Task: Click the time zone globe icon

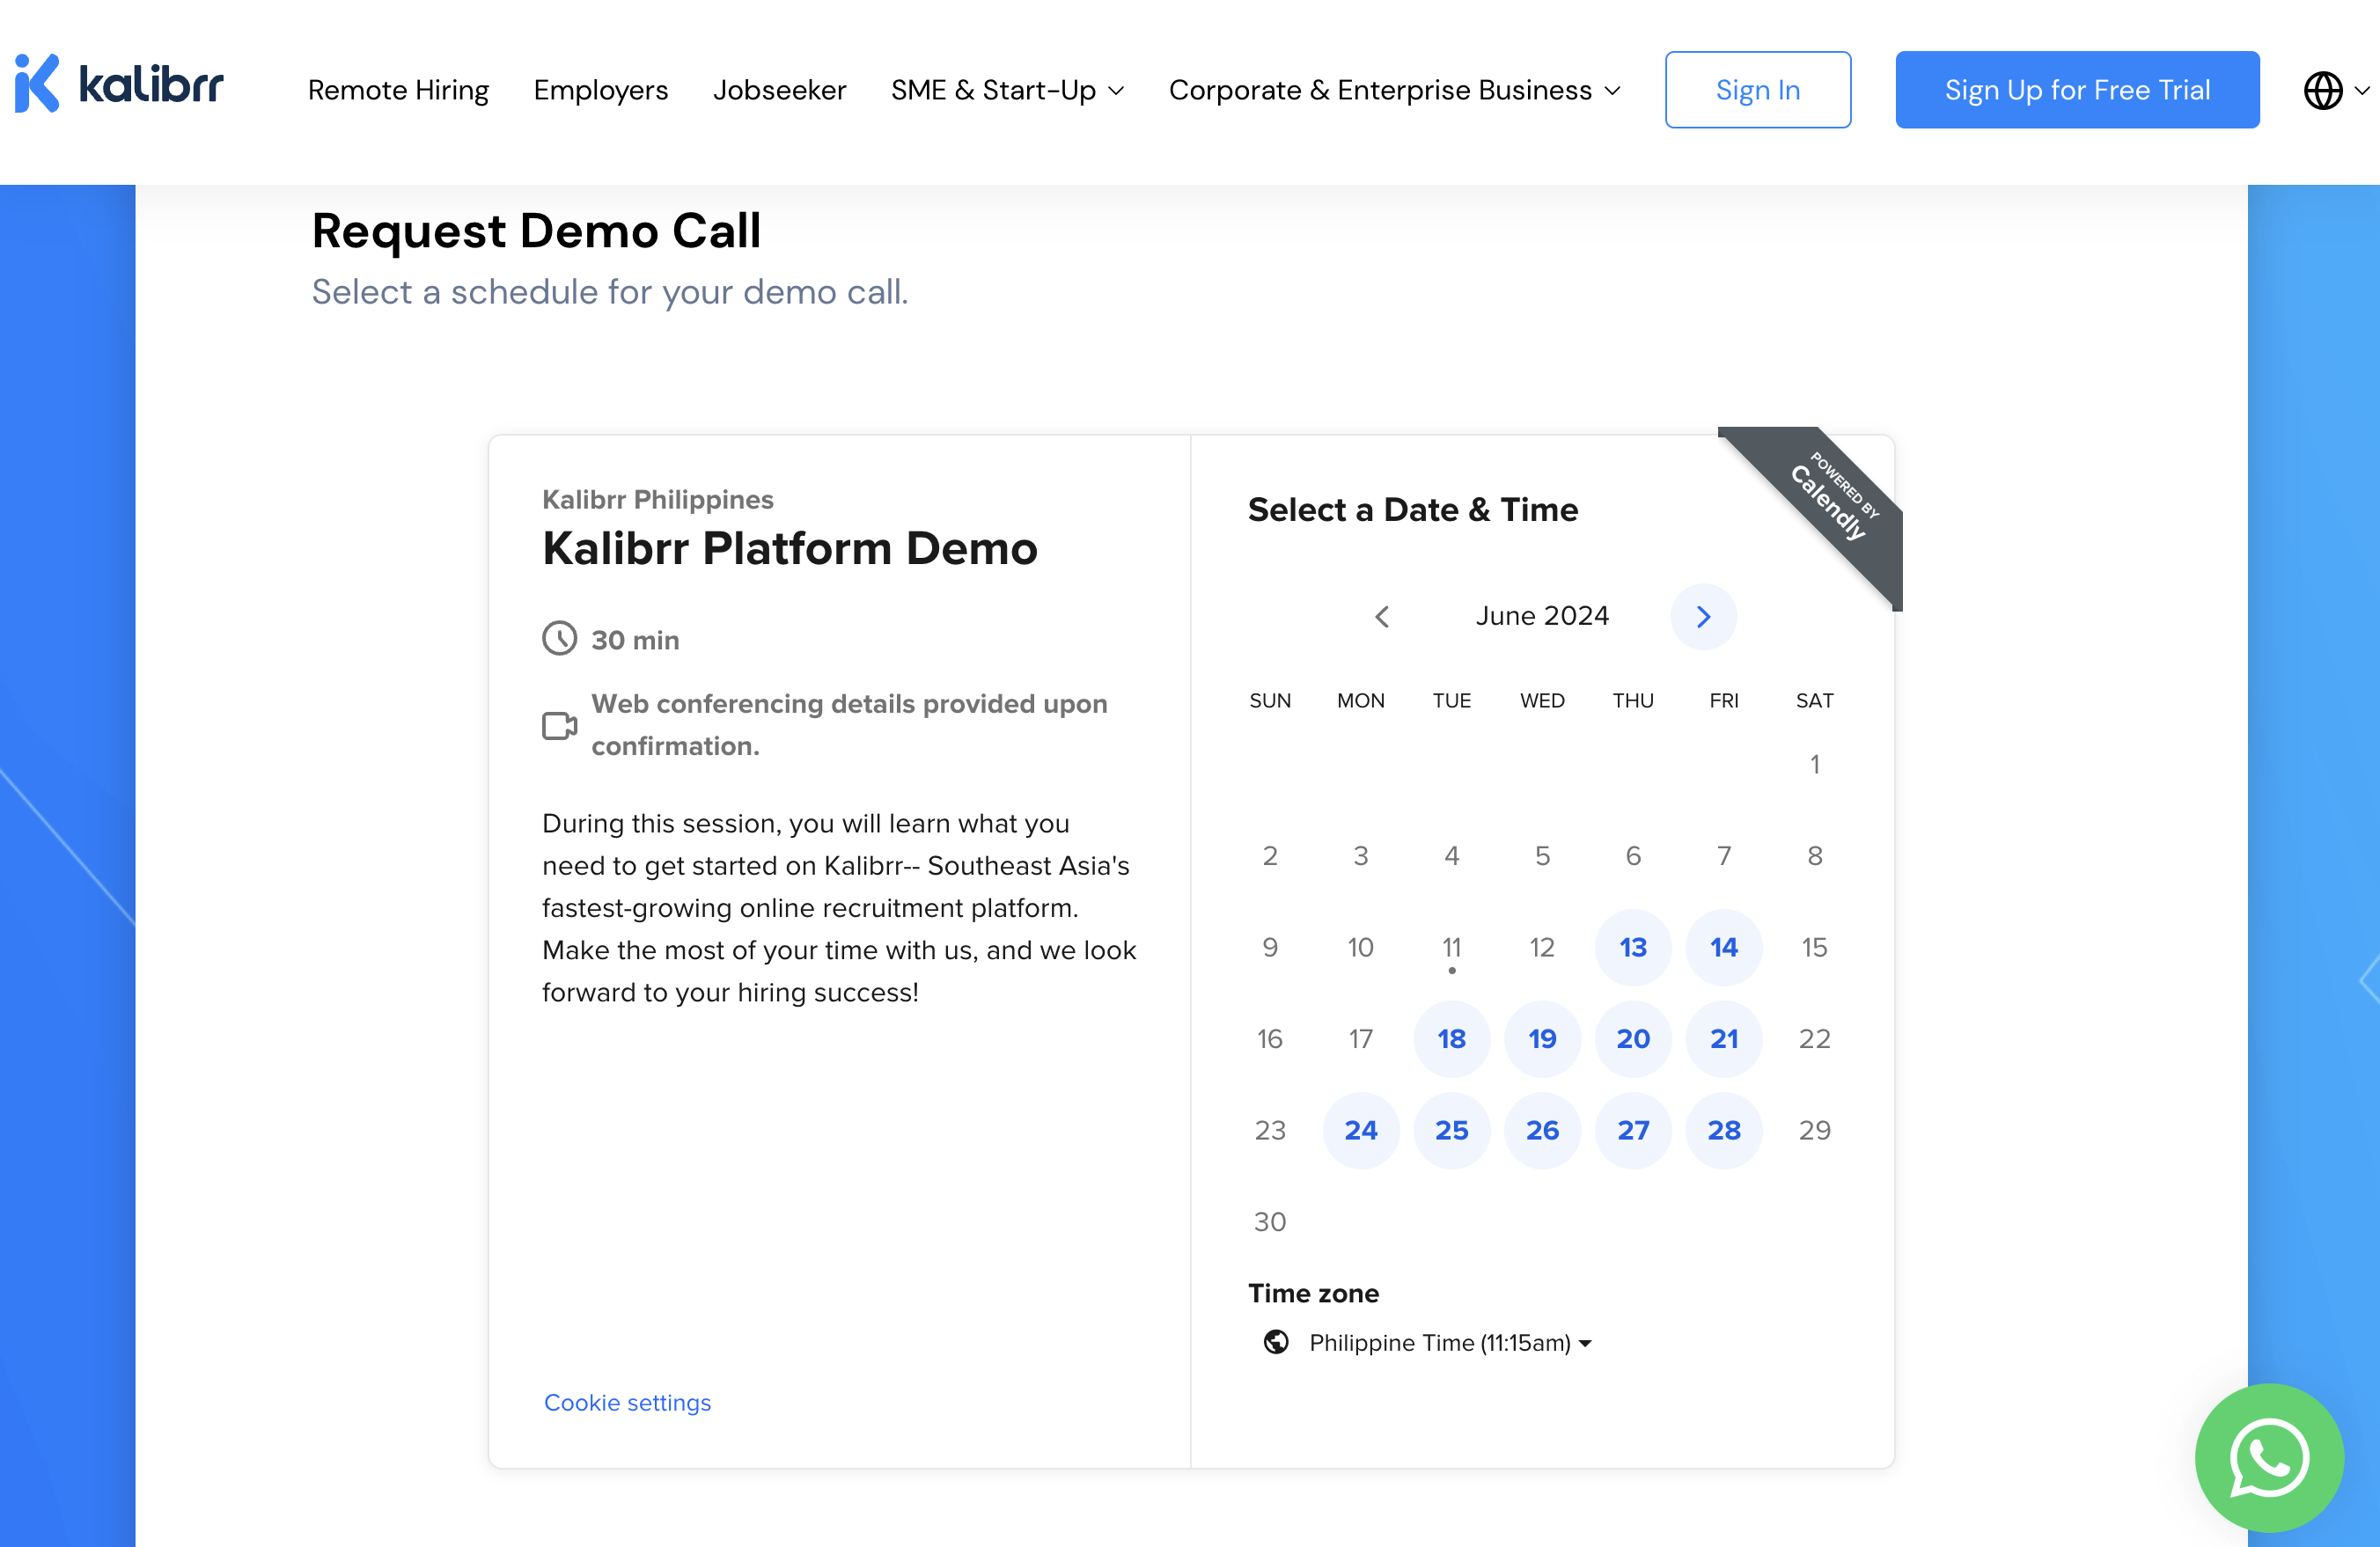Action: (x=1276, y=1342)
